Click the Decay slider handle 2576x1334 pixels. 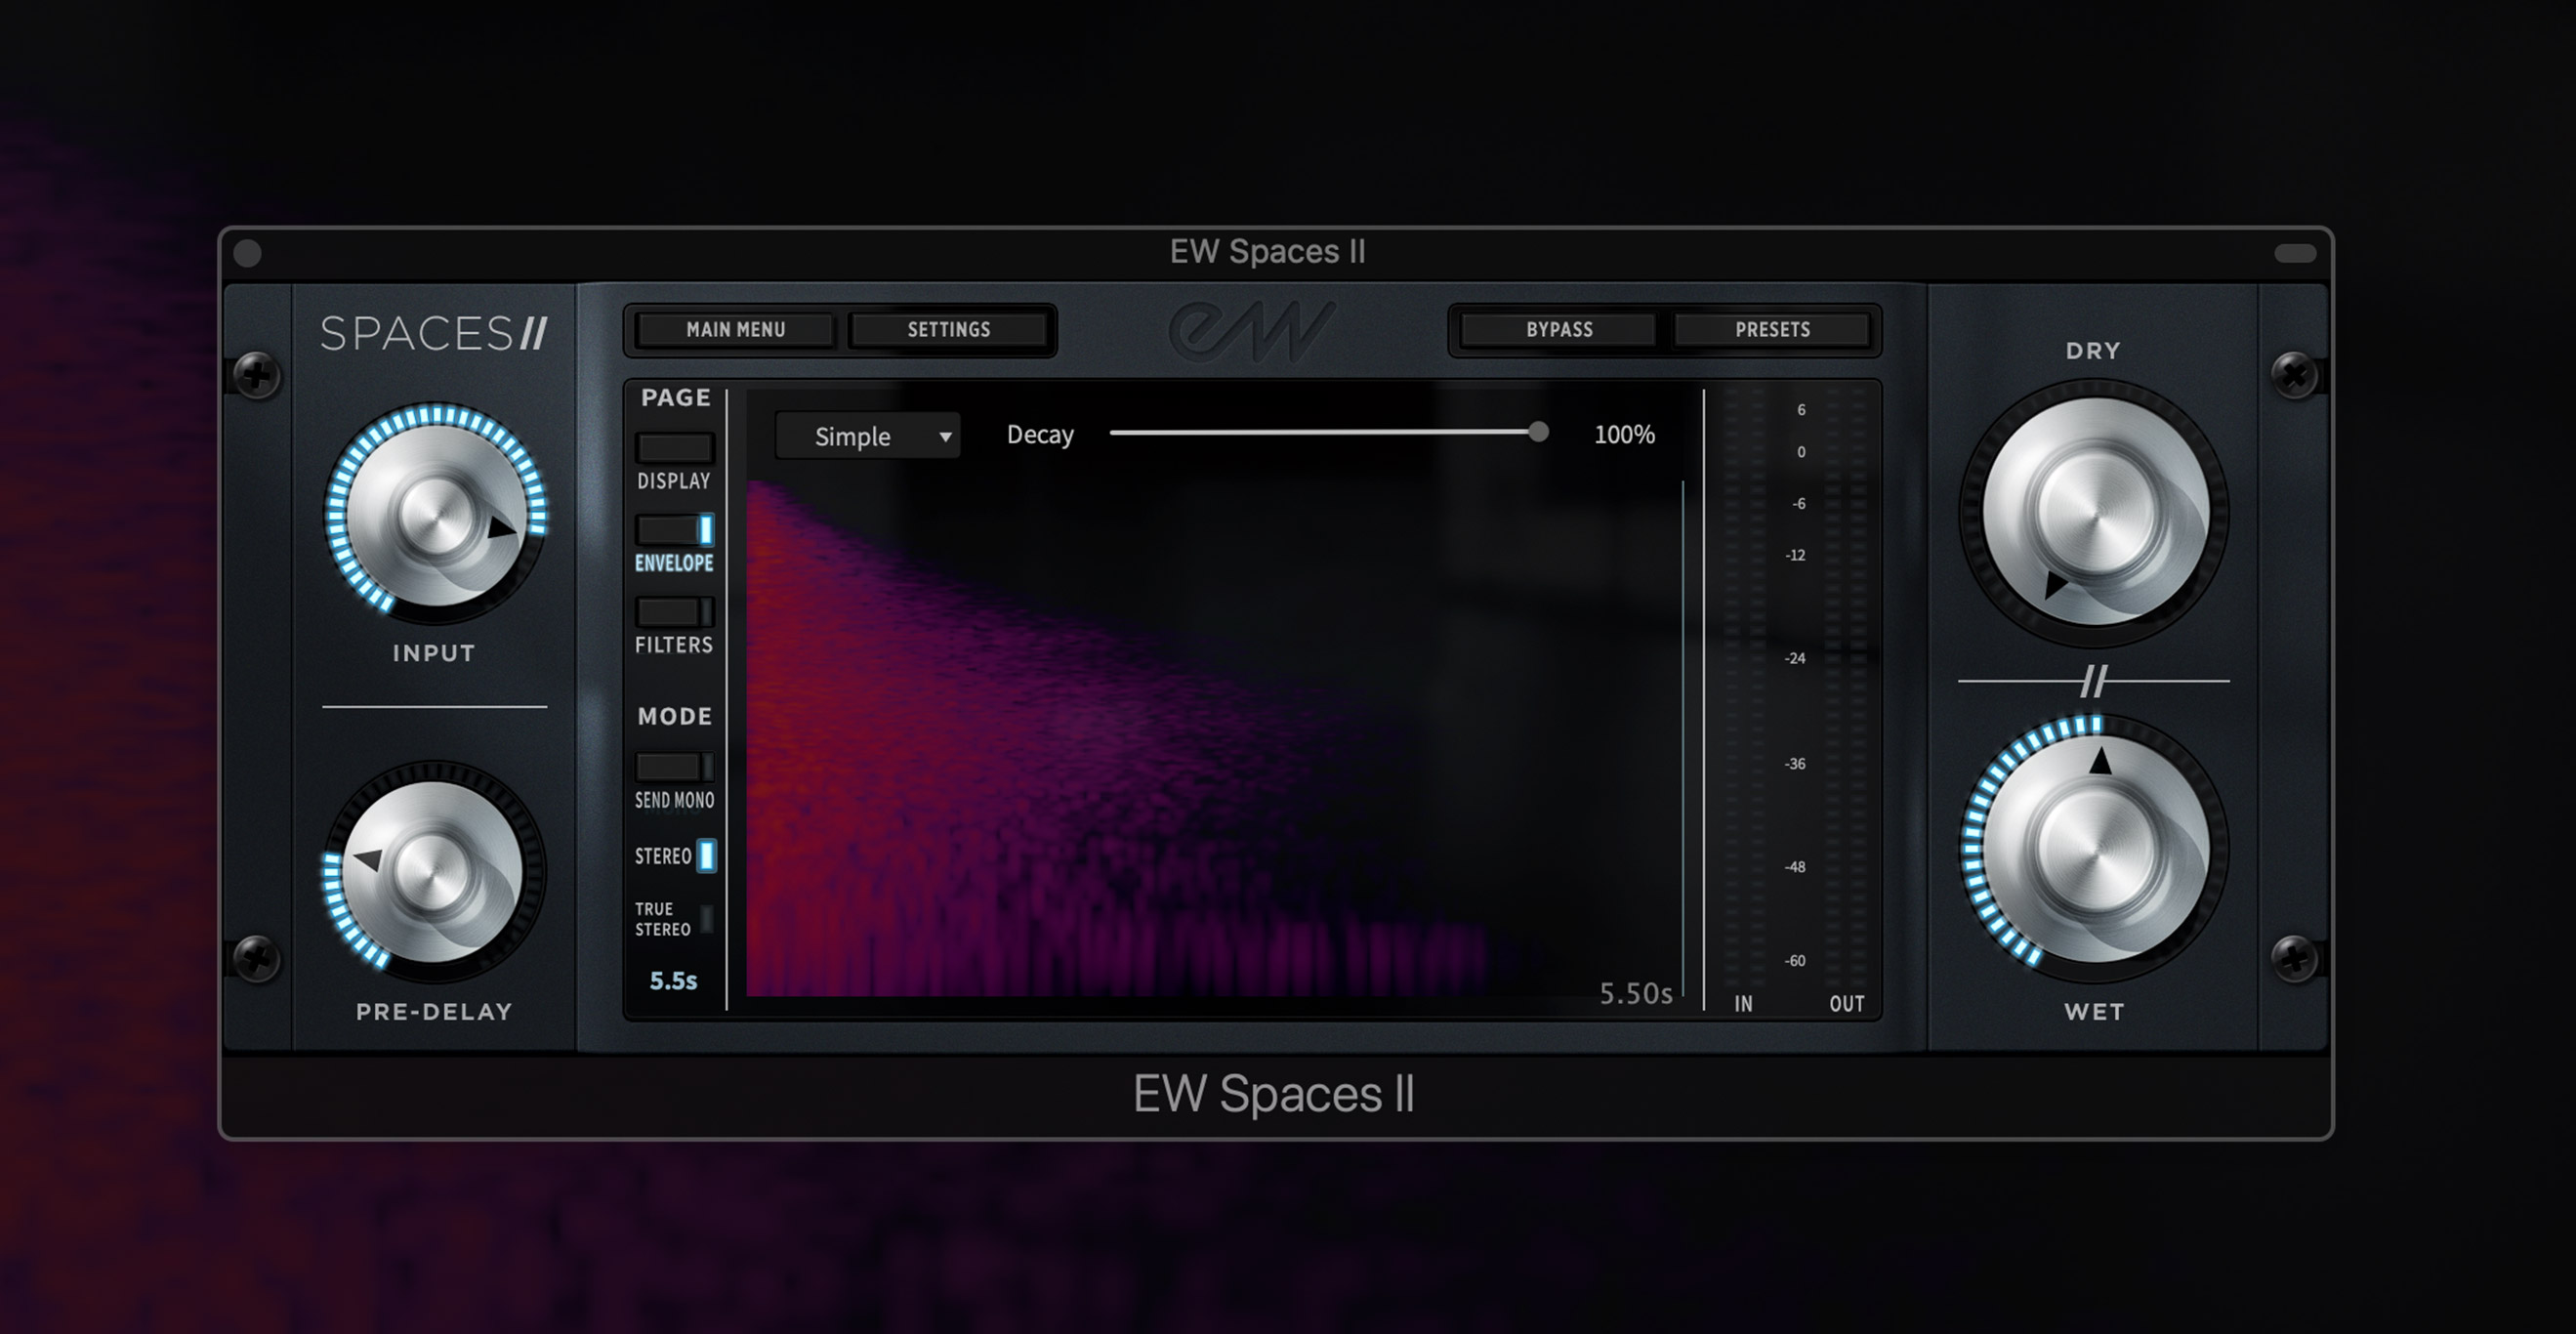1538,432
